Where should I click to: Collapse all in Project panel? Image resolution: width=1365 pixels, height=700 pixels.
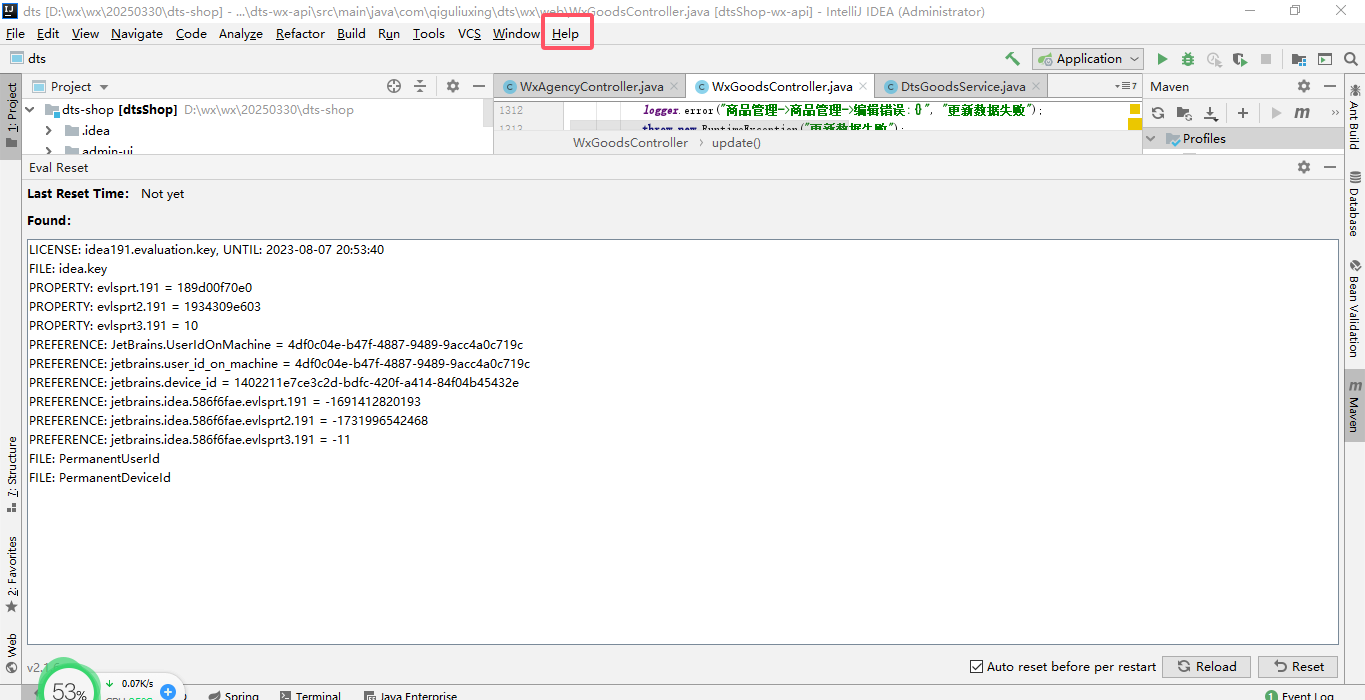[420, 86]
